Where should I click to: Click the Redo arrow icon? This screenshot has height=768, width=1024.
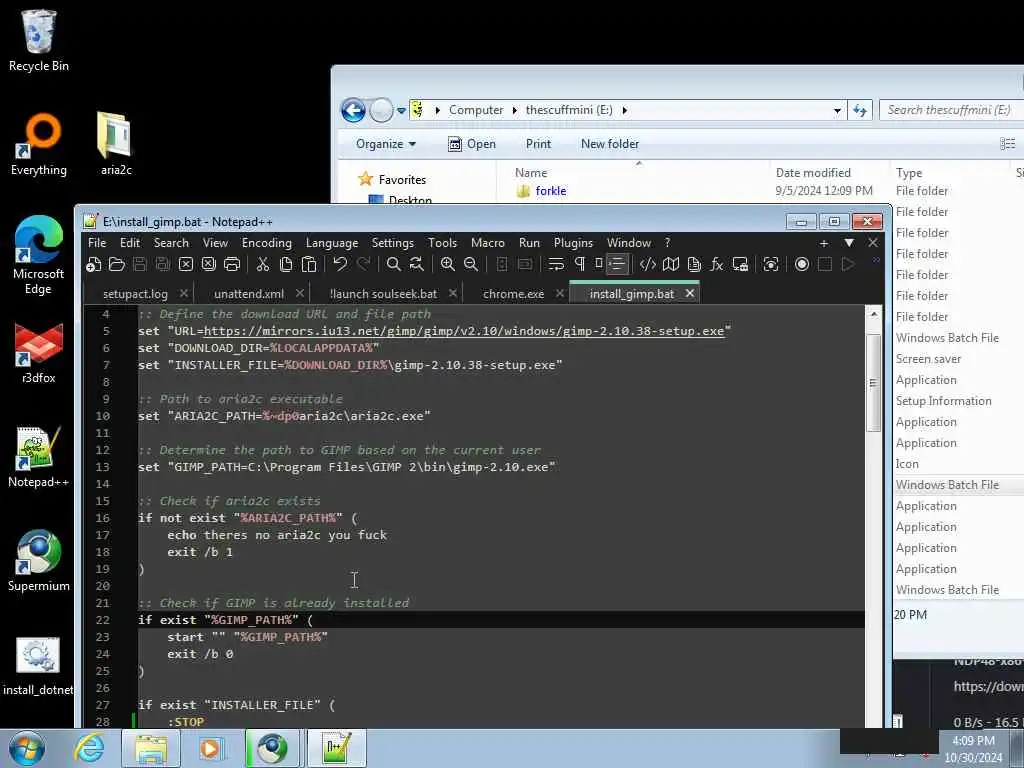363,264
